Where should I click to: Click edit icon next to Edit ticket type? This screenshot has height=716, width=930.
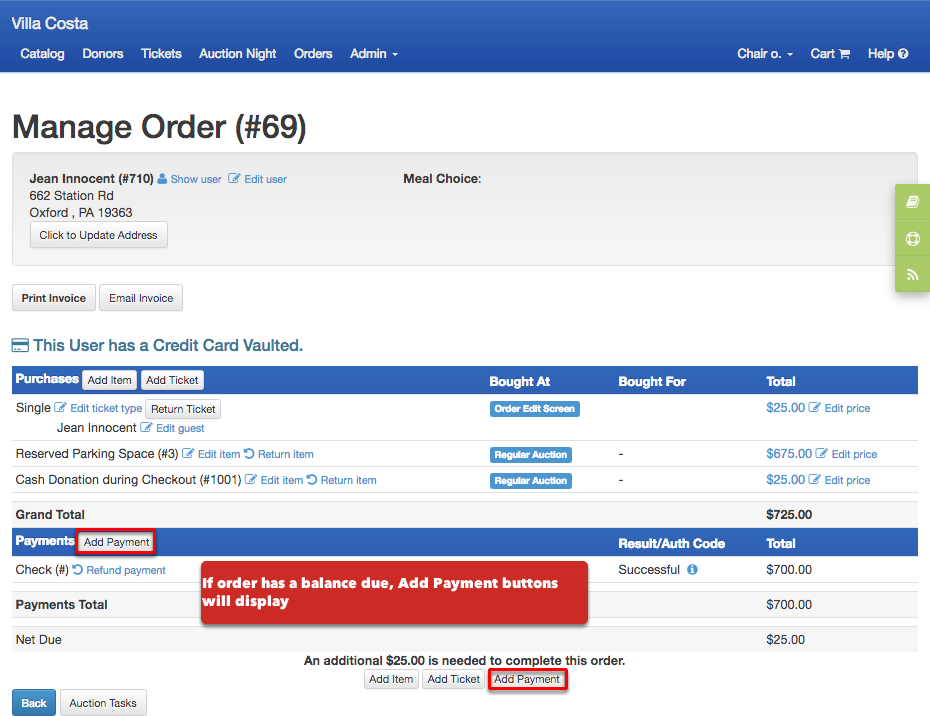click(60, 408)
